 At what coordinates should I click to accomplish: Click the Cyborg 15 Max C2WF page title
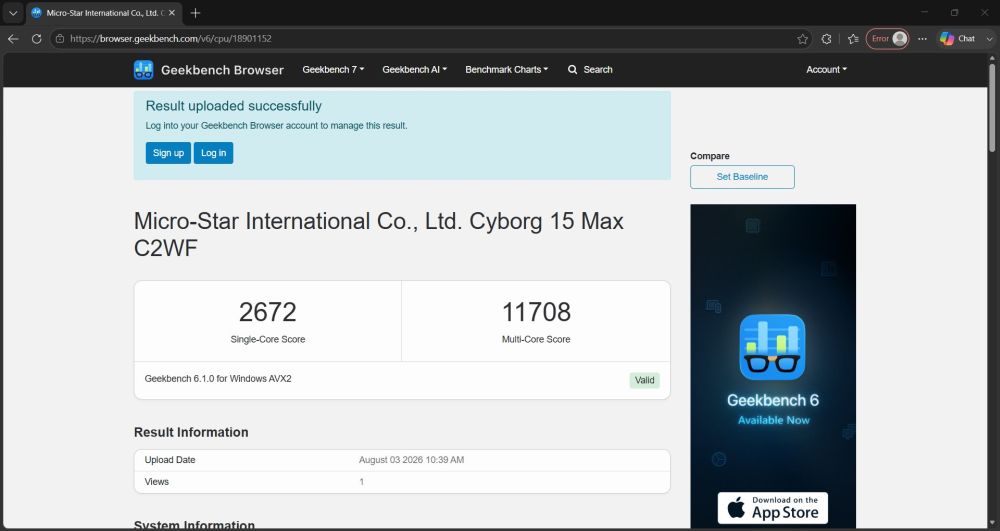click(379, 235)
